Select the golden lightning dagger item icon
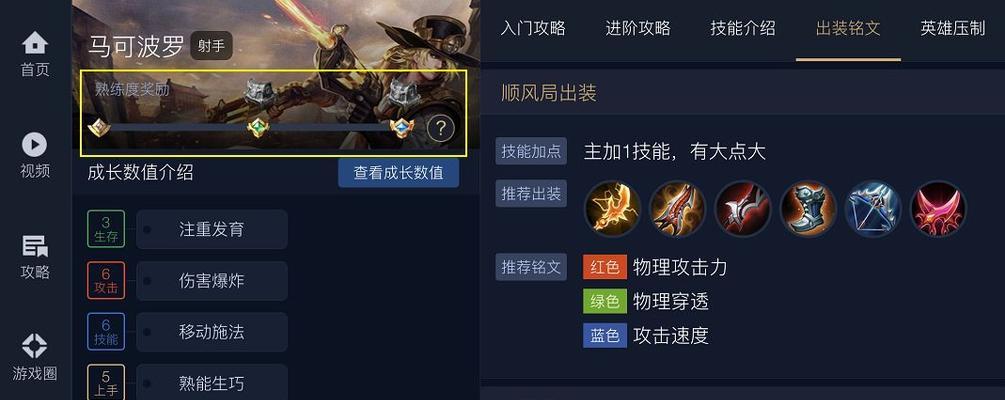 click(612, 209)
